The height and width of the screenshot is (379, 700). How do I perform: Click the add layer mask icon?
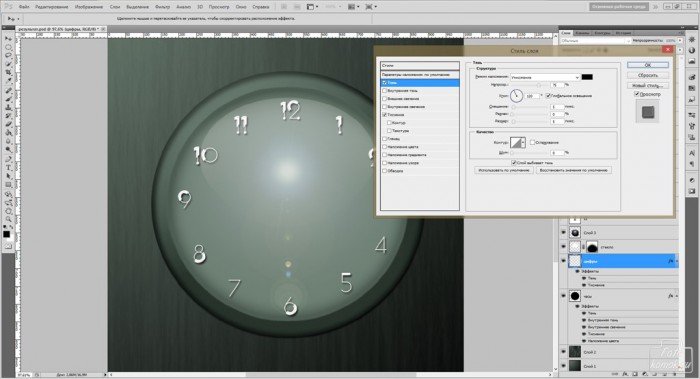click(635, 374)
